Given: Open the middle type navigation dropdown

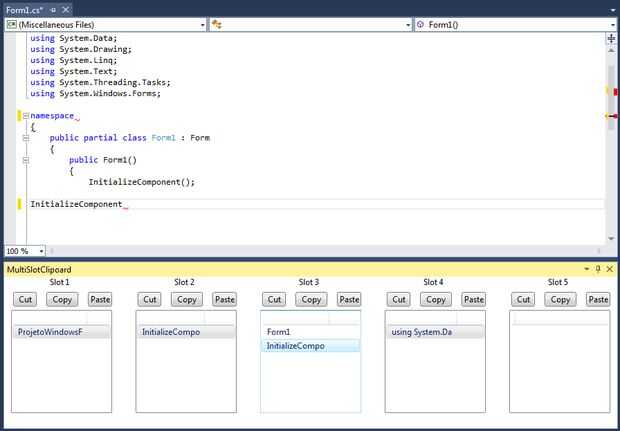Looking at the screenshot, I should 311,25.
